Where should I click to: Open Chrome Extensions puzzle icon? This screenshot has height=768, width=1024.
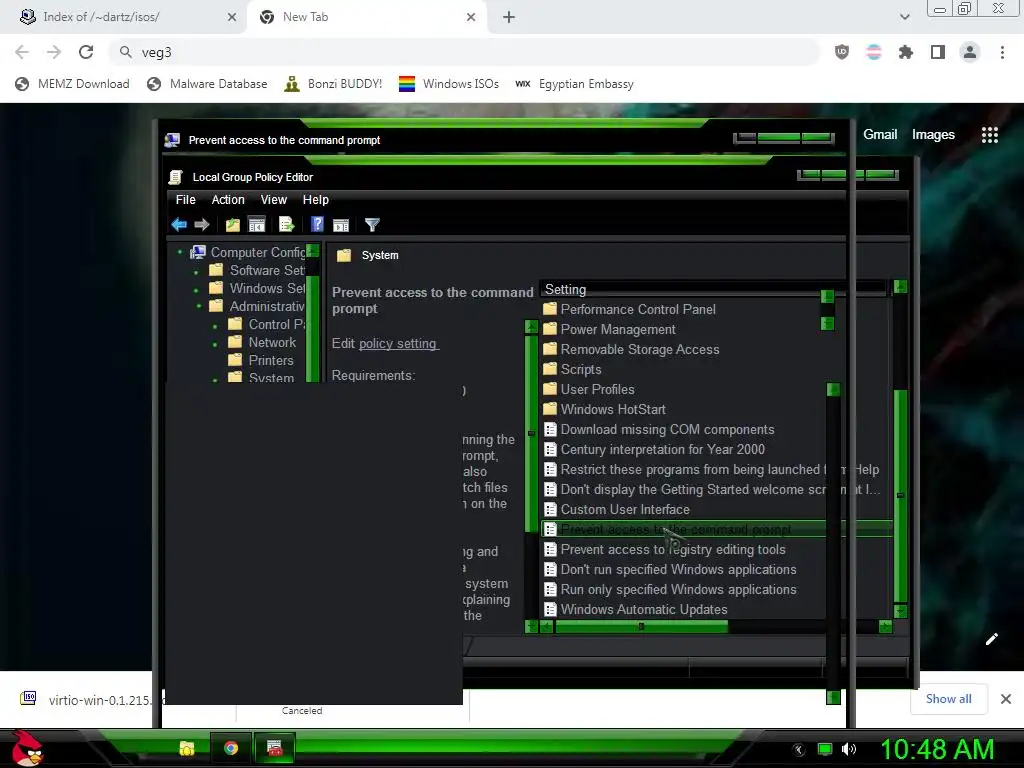click(906, 52)
